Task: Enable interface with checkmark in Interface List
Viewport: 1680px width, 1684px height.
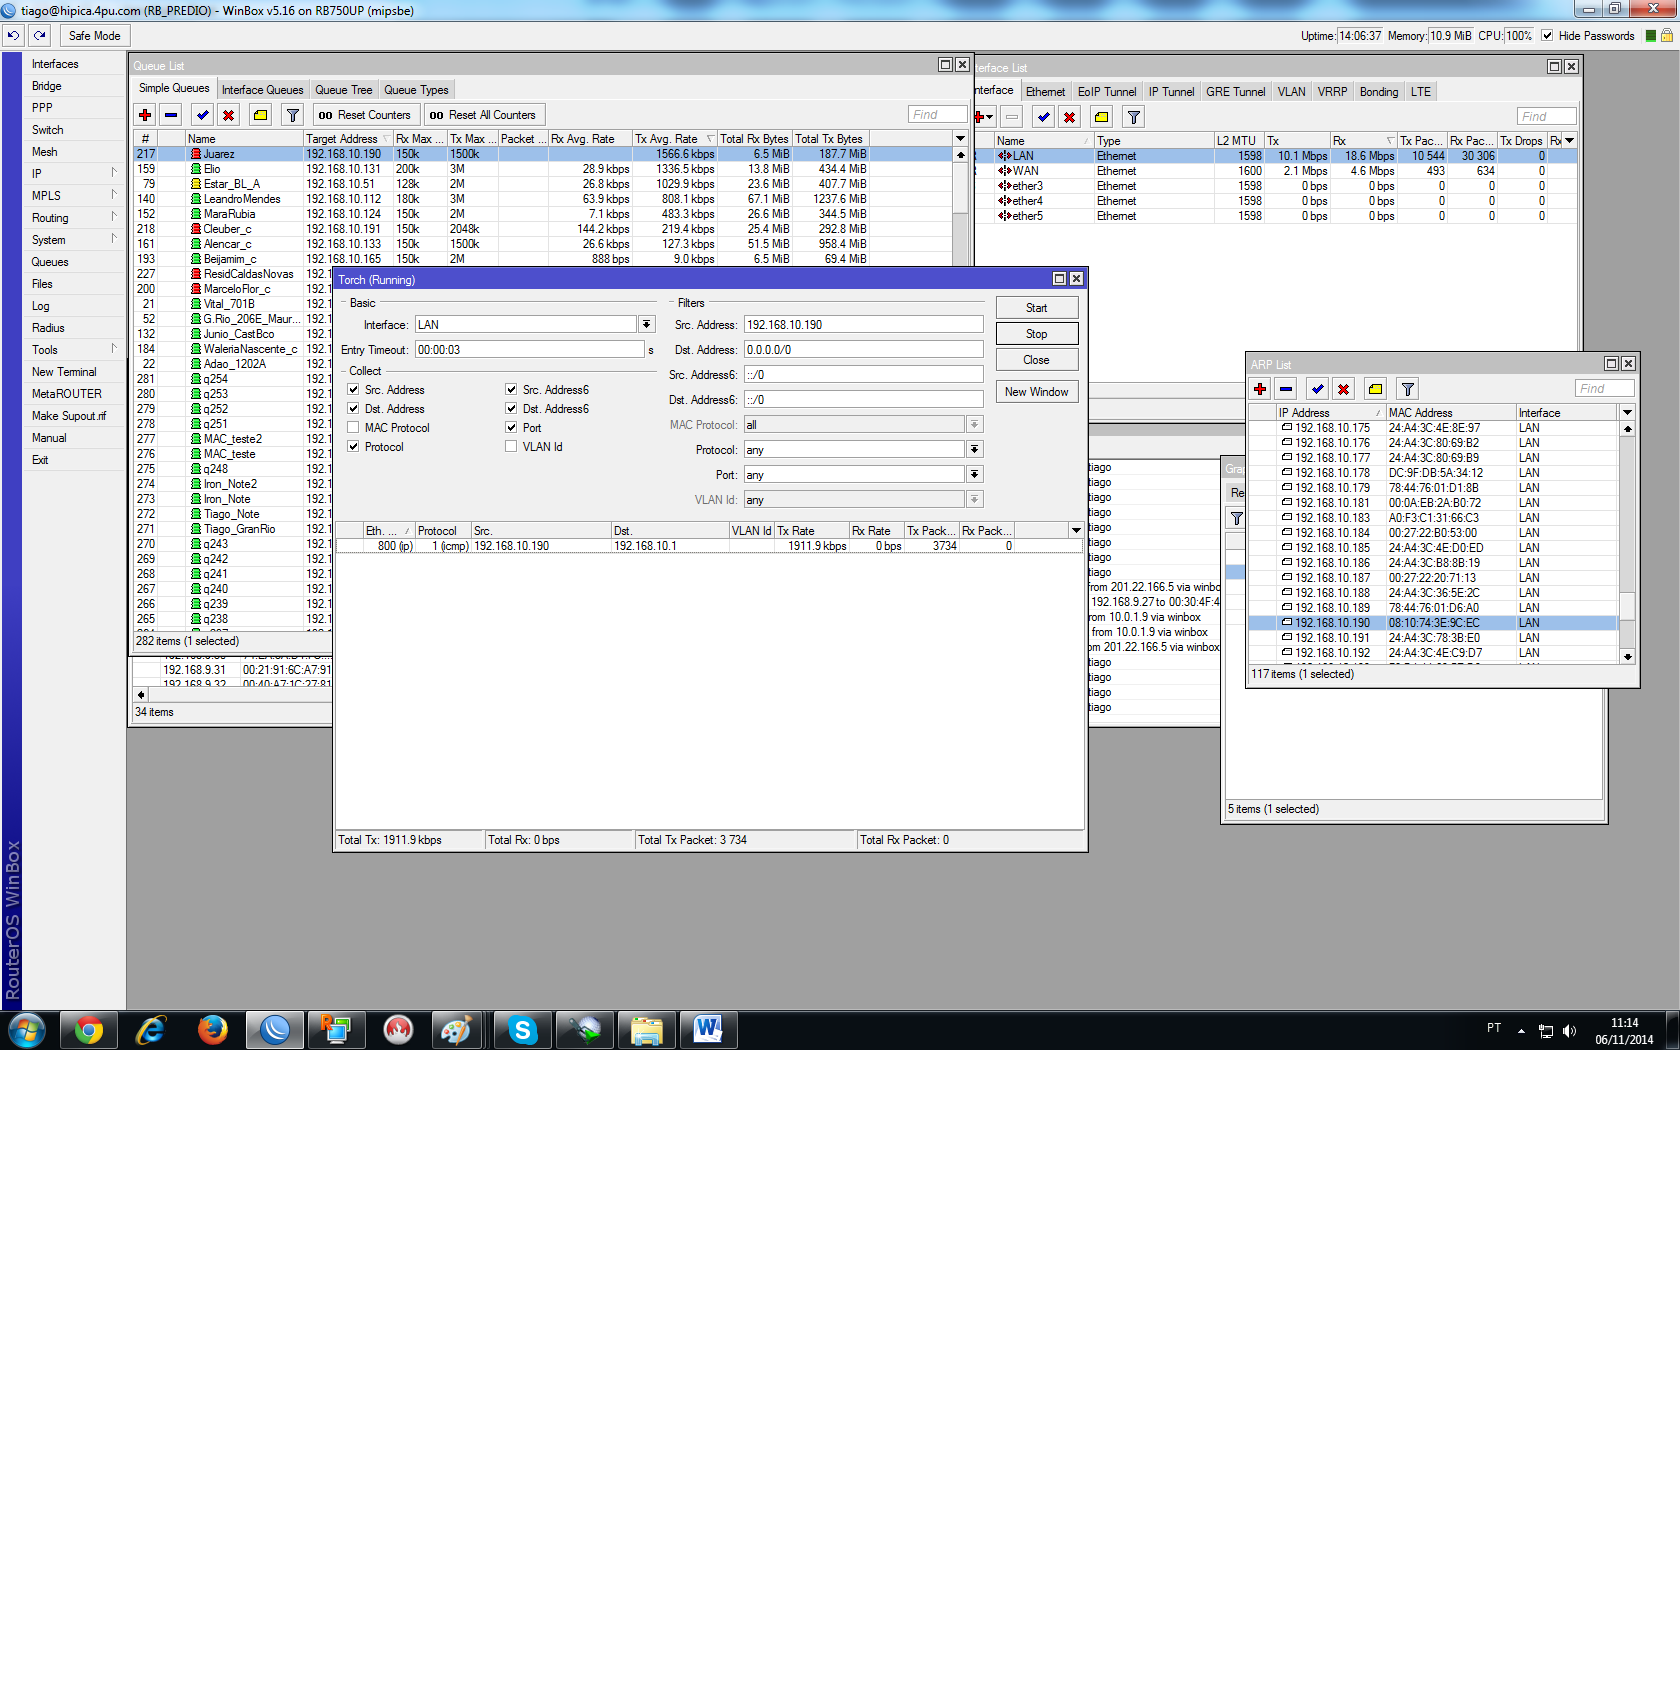Action: pyautogui.click(x=1044, y=117)
